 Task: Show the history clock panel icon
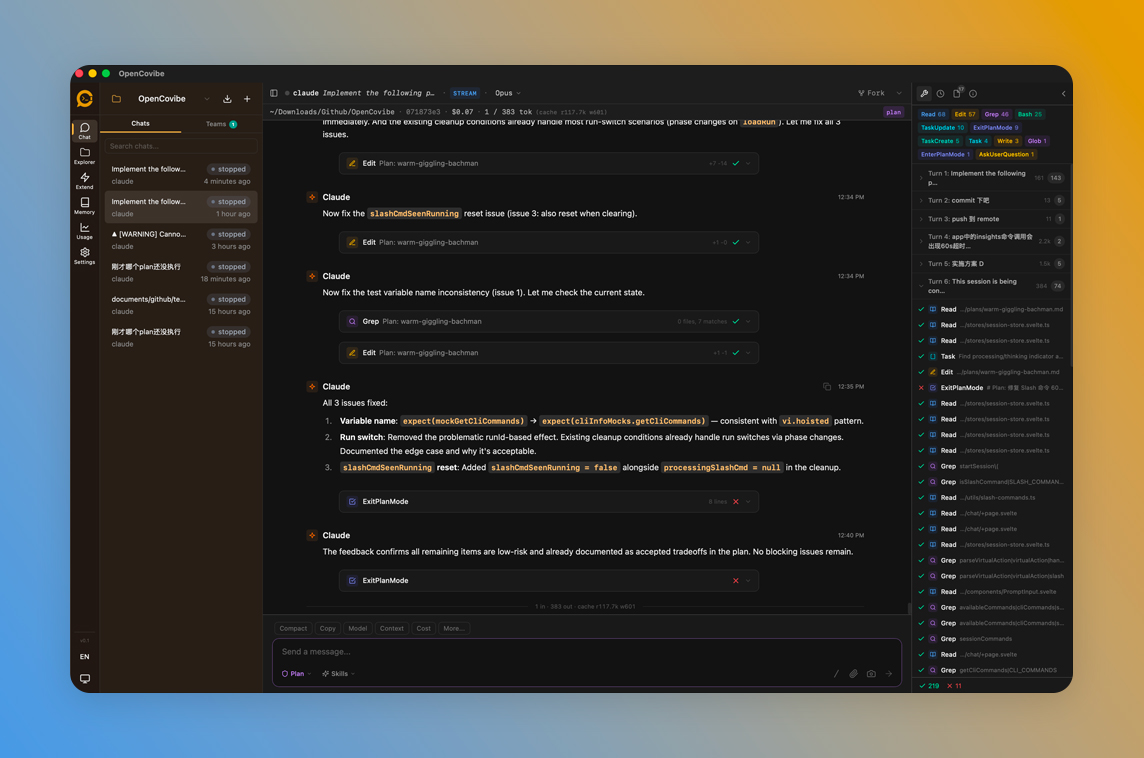tap(940, 94)
